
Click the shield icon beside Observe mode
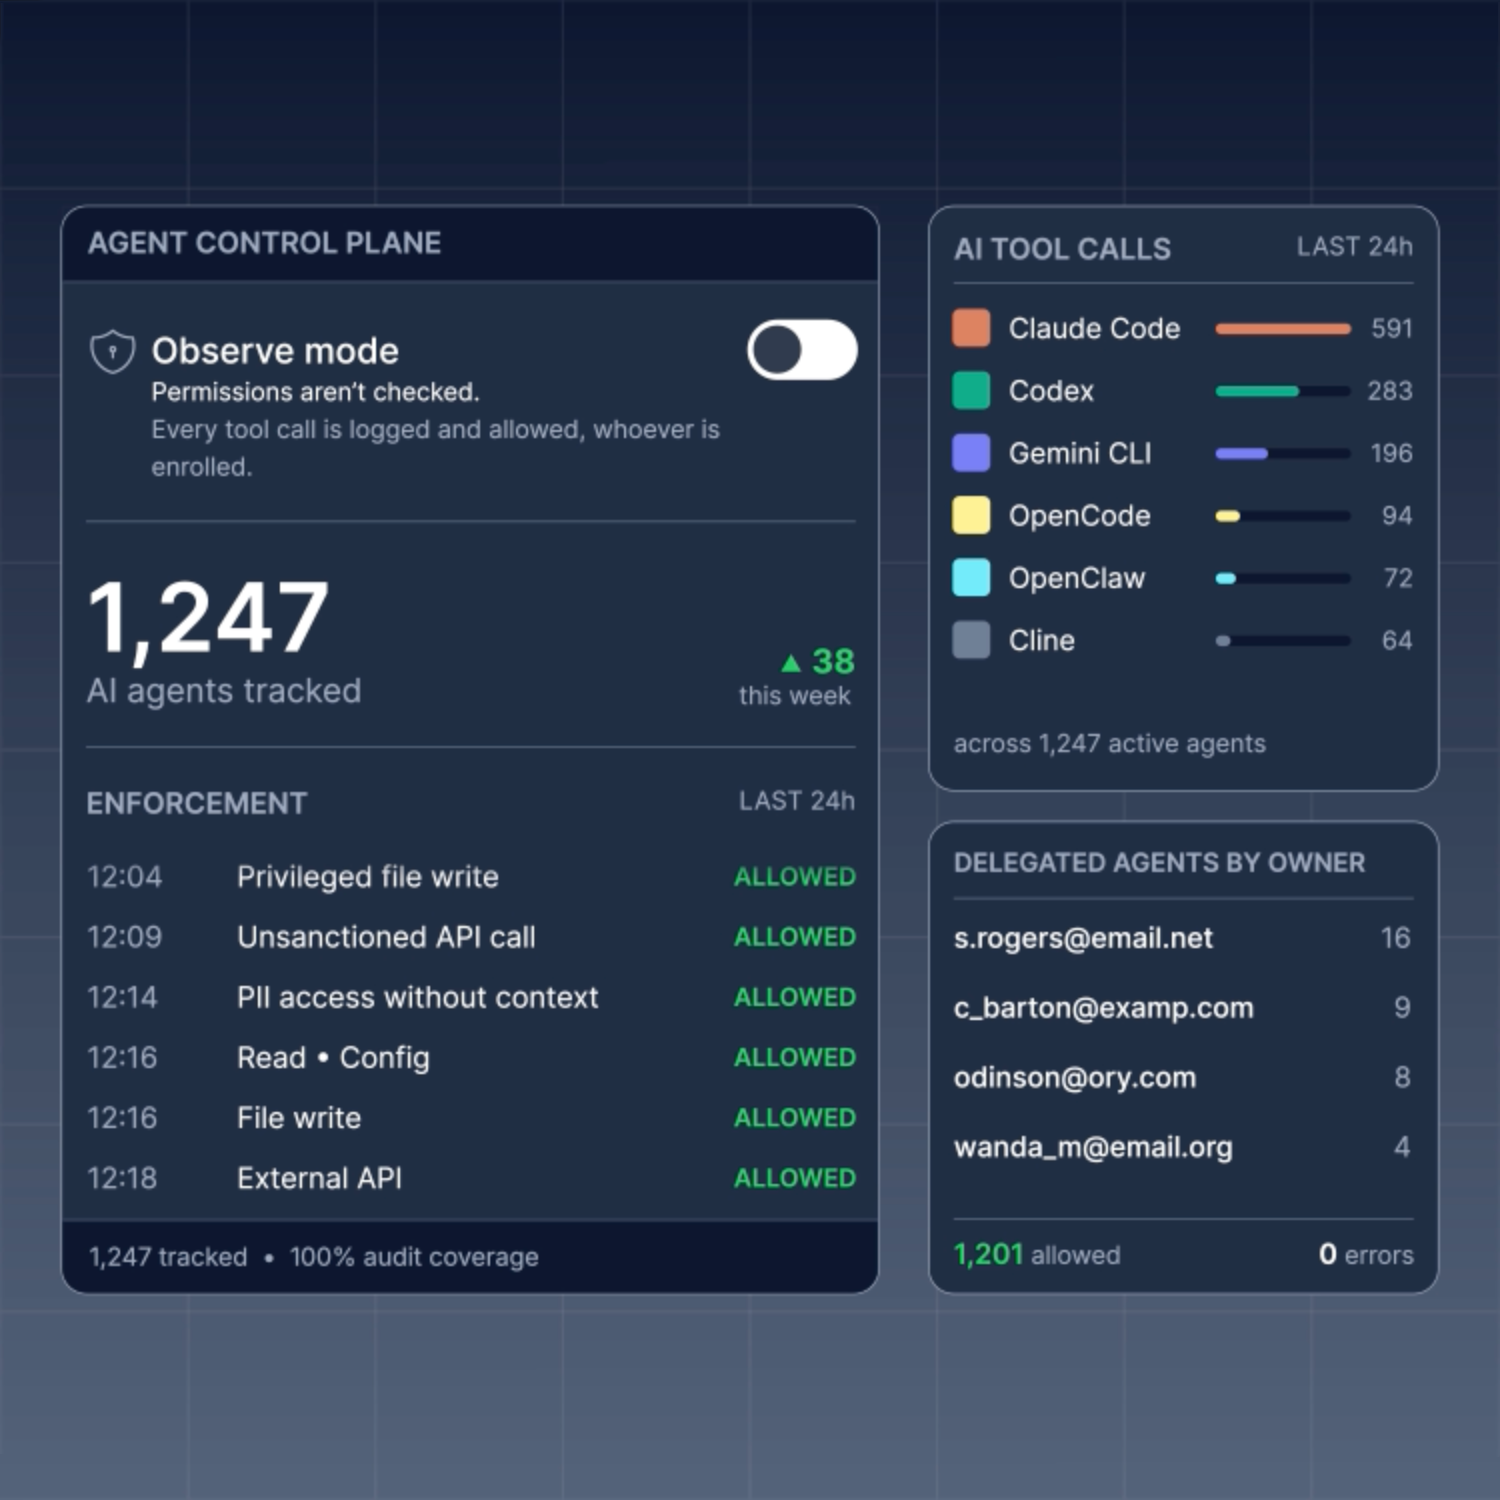[x=112, y=352]
